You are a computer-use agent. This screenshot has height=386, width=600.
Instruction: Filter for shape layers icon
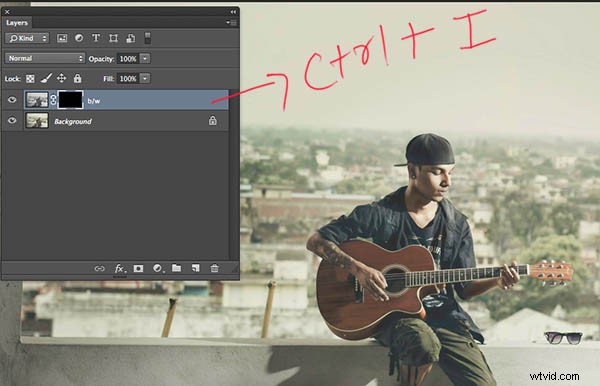coord(113,38)
